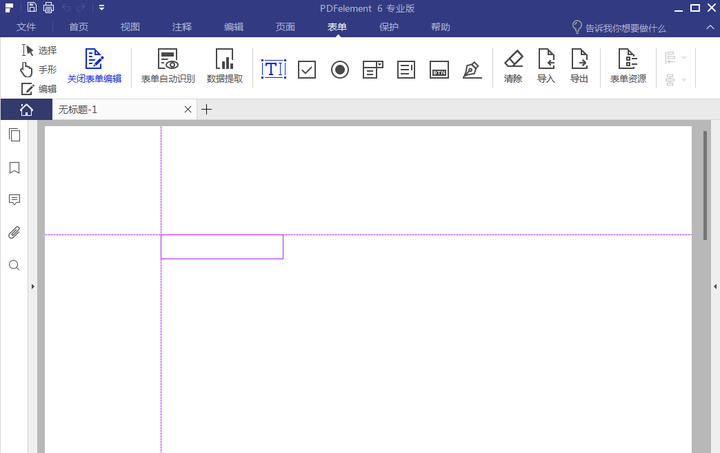Open the search panel magnifier
The height and width of the screenshot is (453, 720).
14,265
